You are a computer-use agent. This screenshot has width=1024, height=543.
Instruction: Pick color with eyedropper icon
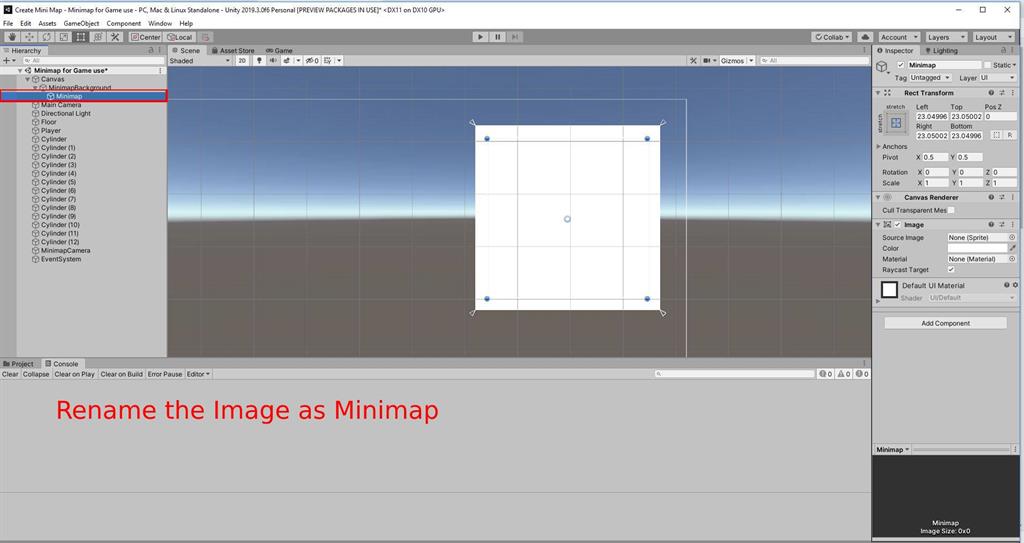[x=1012, y=248]
